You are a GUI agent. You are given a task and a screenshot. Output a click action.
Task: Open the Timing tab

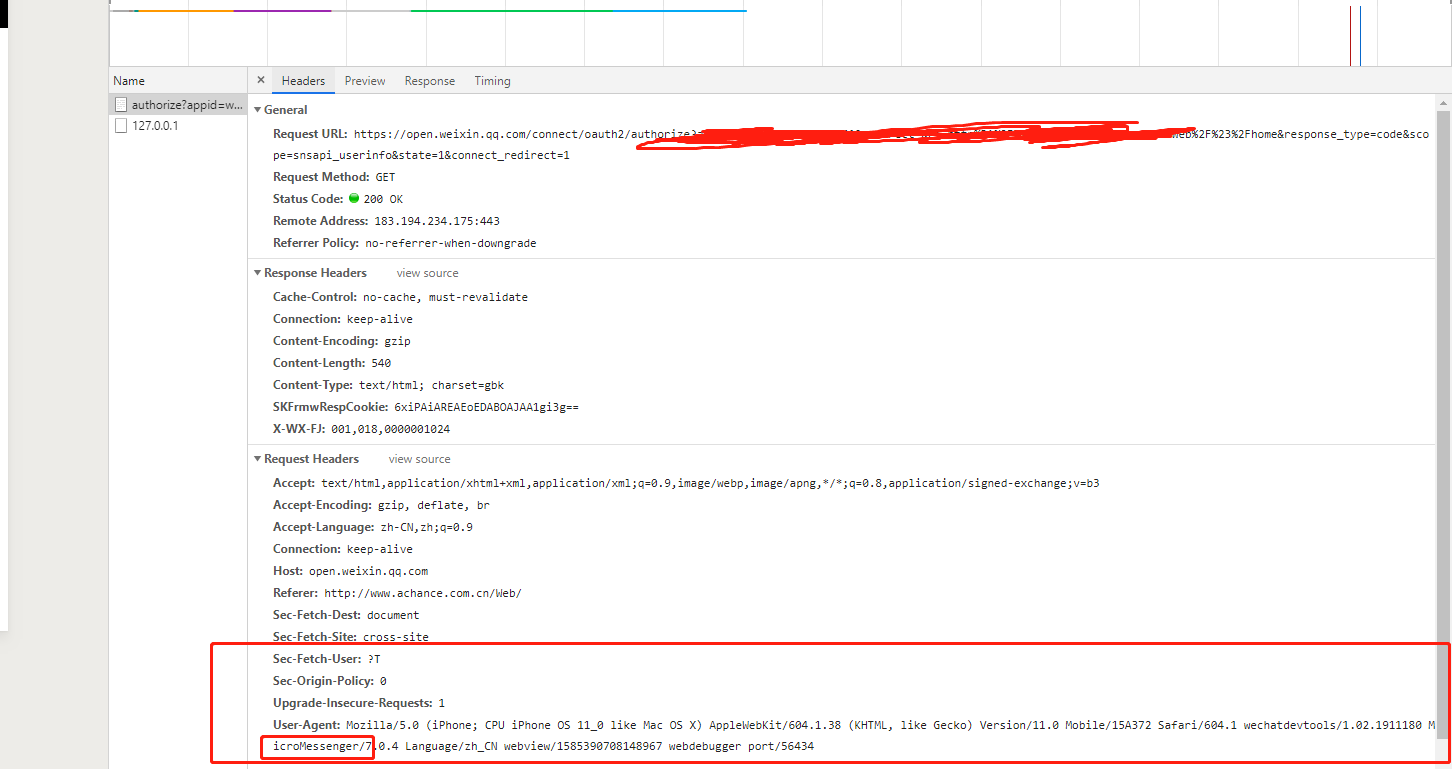tap(492, 81)
